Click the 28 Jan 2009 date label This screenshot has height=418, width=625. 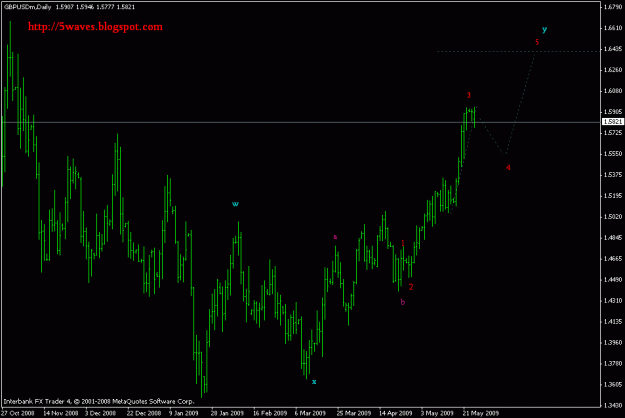(x=227, y=413)
